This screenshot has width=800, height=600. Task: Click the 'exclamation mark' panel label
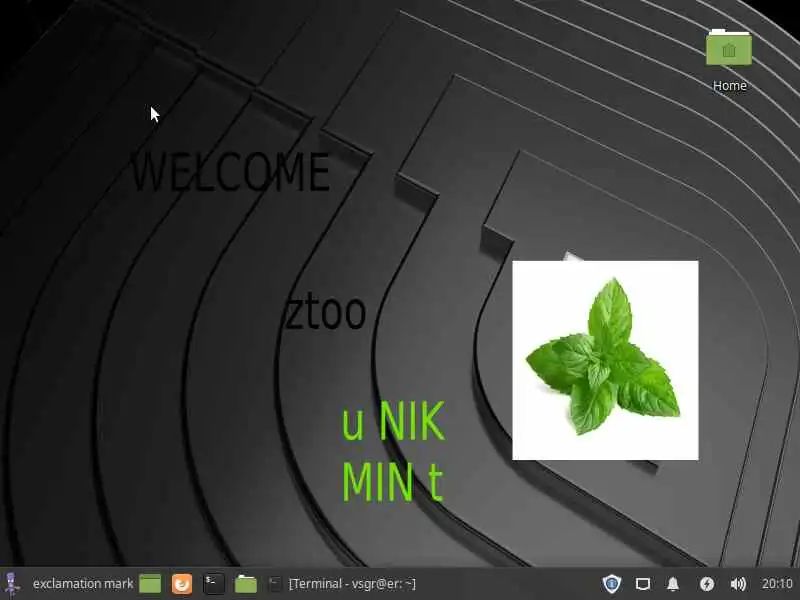83,584
